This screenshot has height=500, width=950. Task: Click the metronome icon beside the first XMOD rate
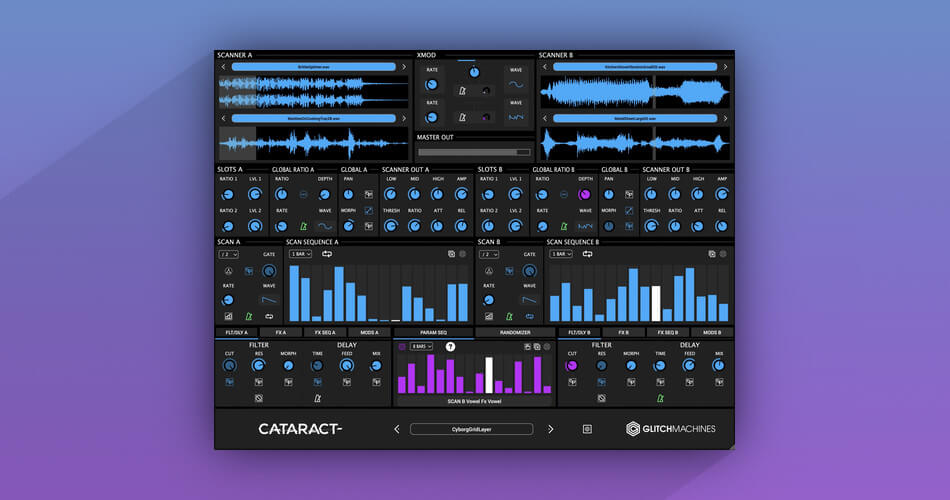(462, 91)
